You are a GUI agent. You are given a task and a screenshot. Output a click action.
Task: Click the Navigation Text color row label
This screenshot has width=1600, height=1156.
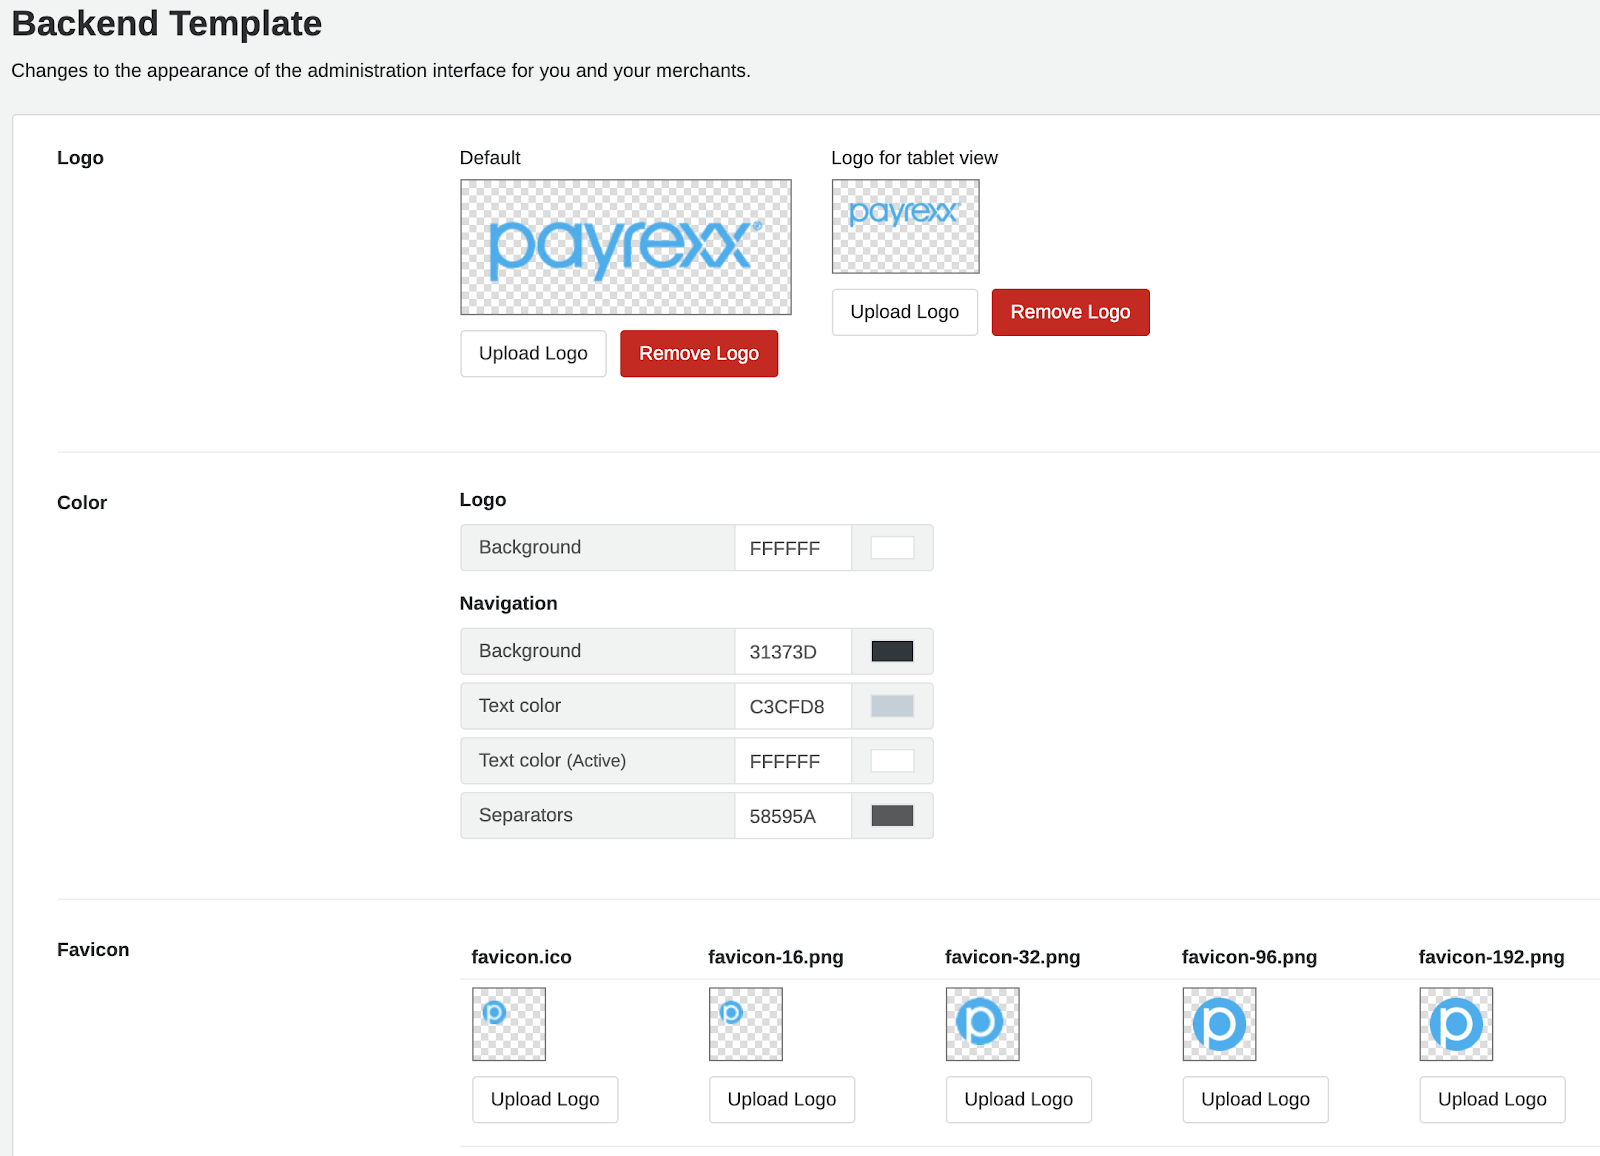pyautogui.click(x=520, y=706)
